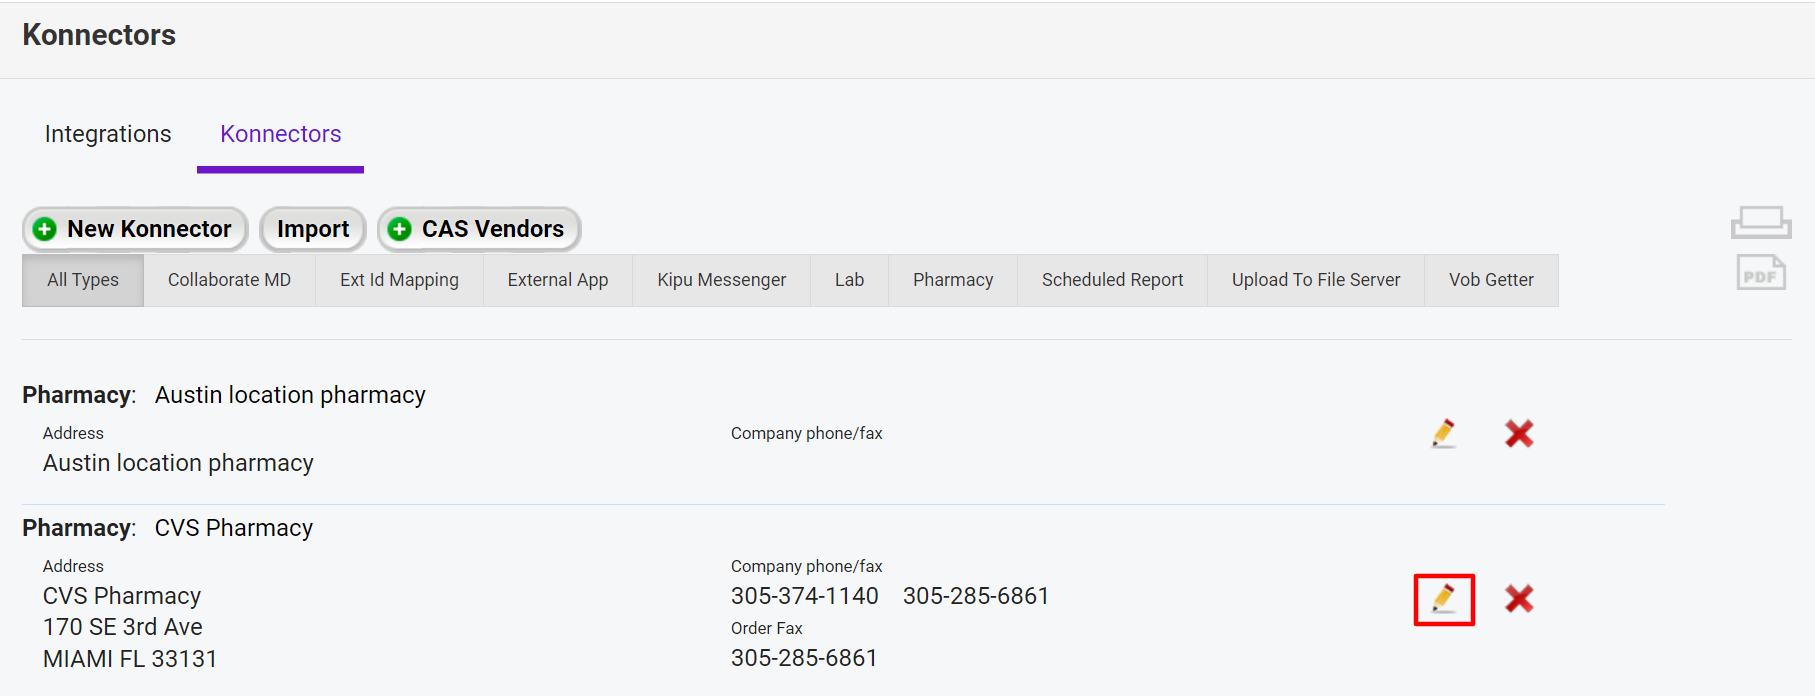Screen dimensions: 1815x696
Task: Select the External App filter
Action: 557,280
